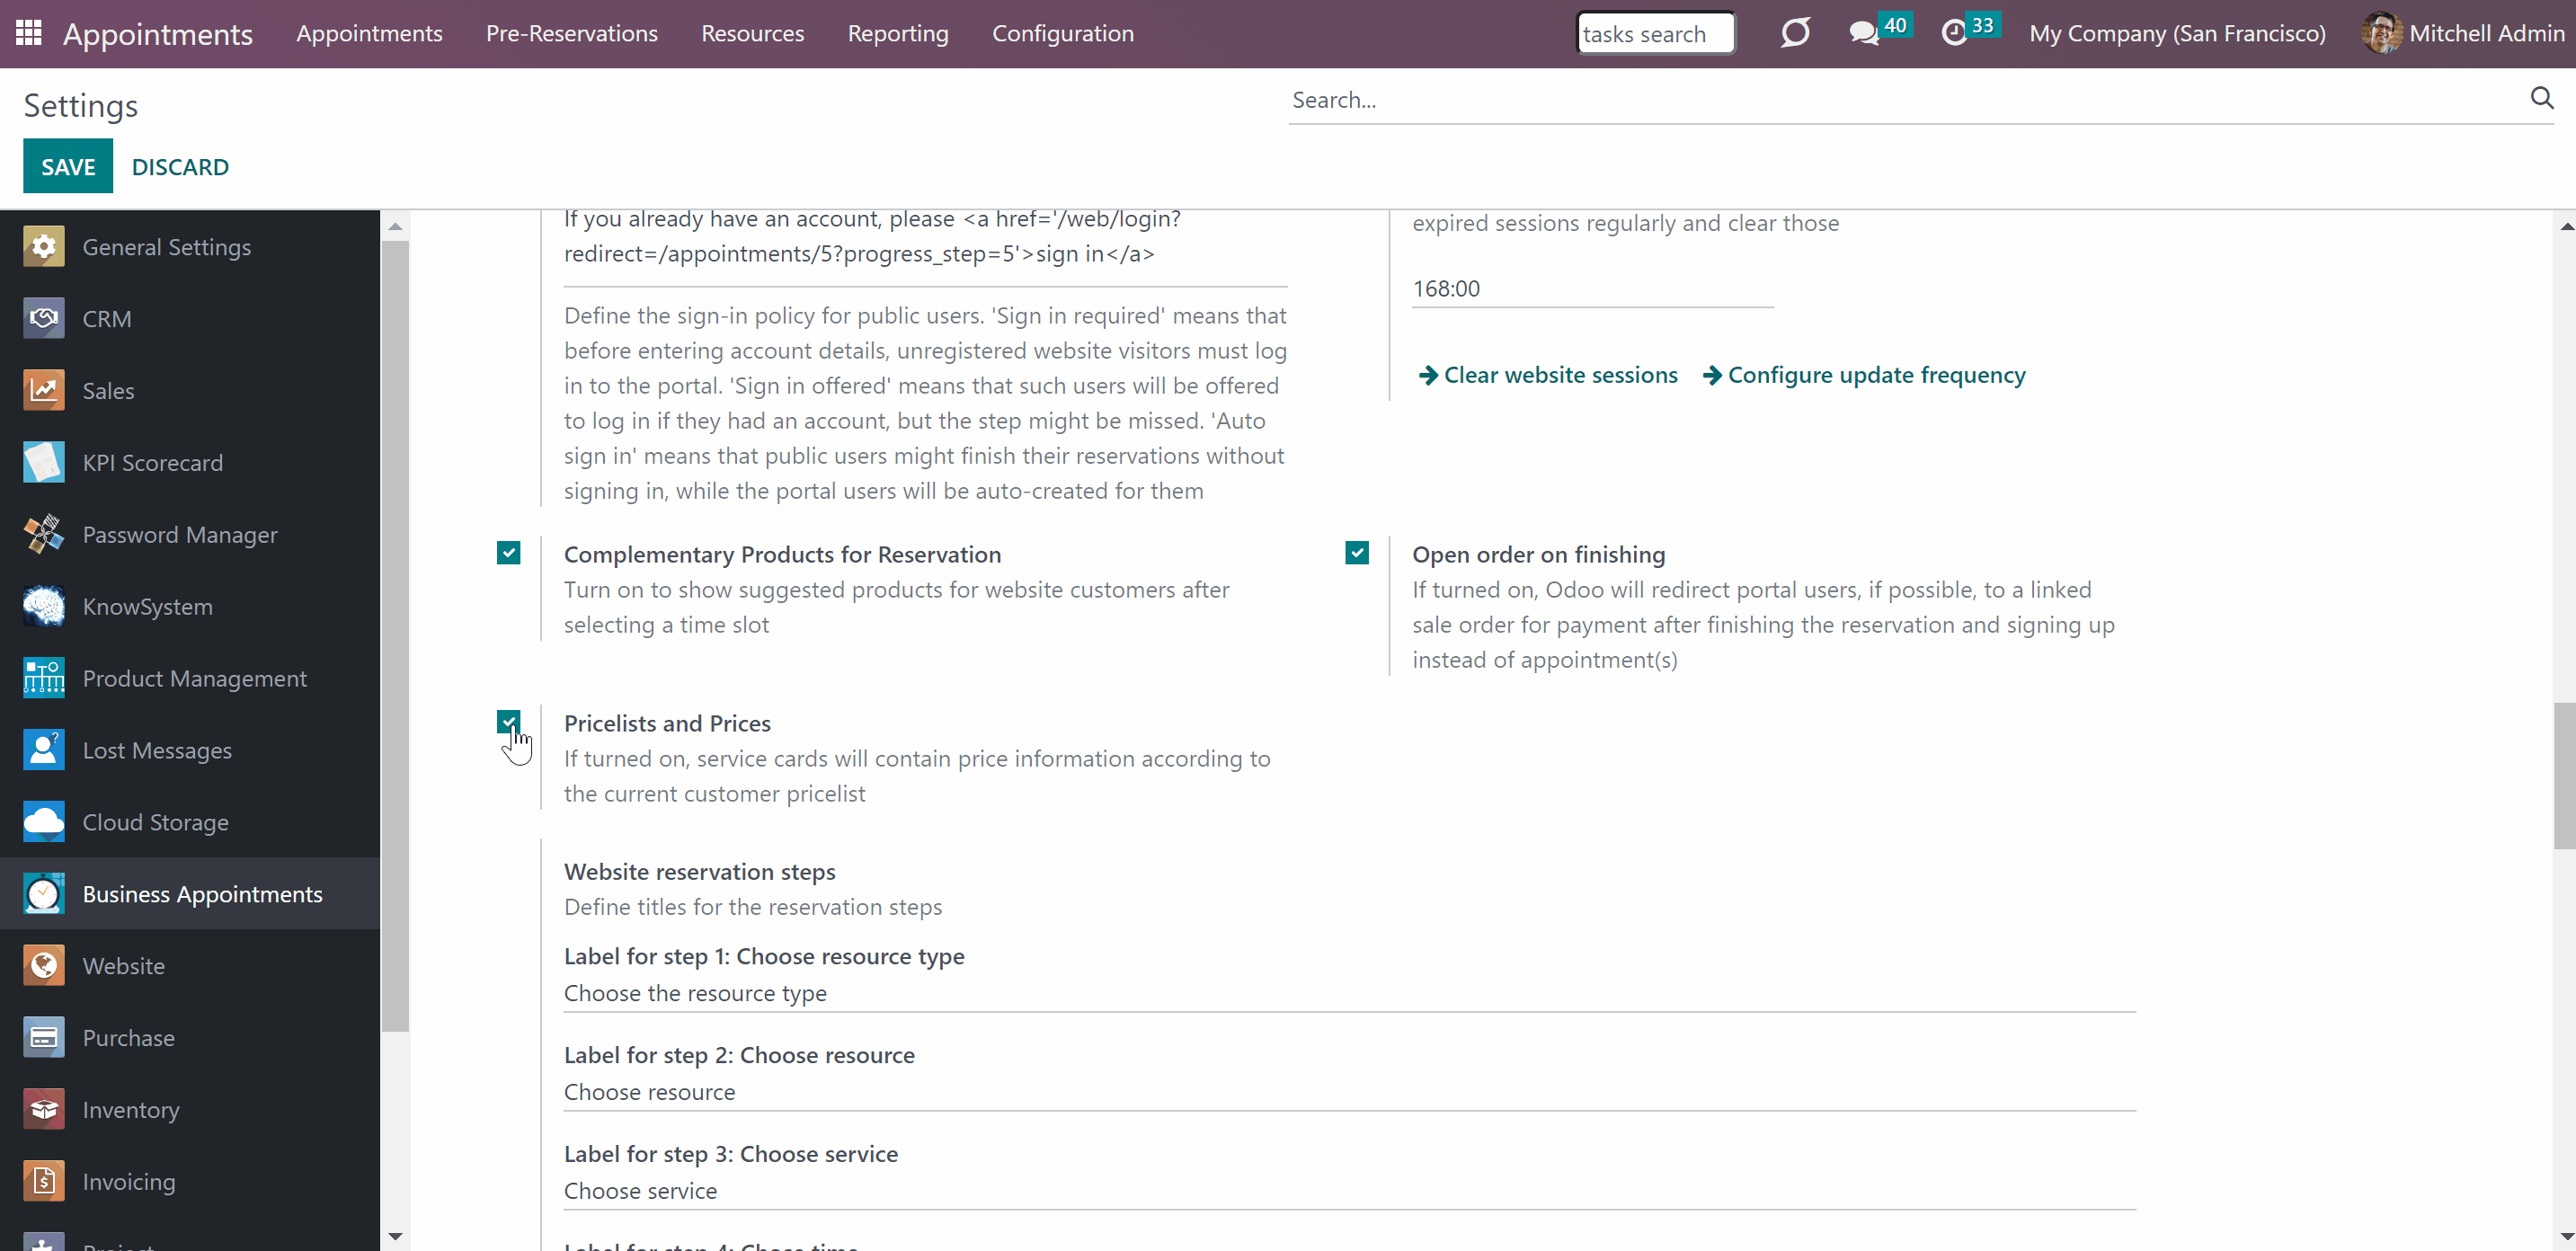
Task: Edit step 2 label Choose resource
Action: coord(1349,1092)
